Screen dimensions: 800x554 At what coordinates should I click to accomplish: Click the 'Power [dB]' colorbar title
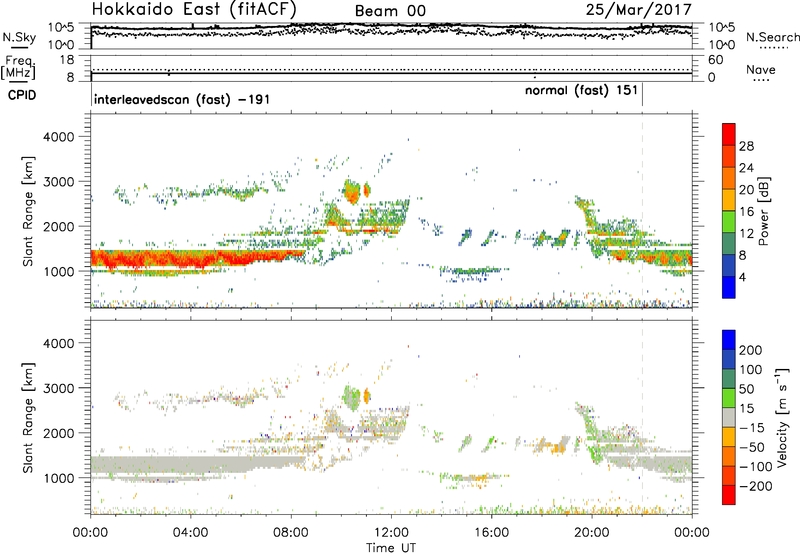tap(763, 211)
